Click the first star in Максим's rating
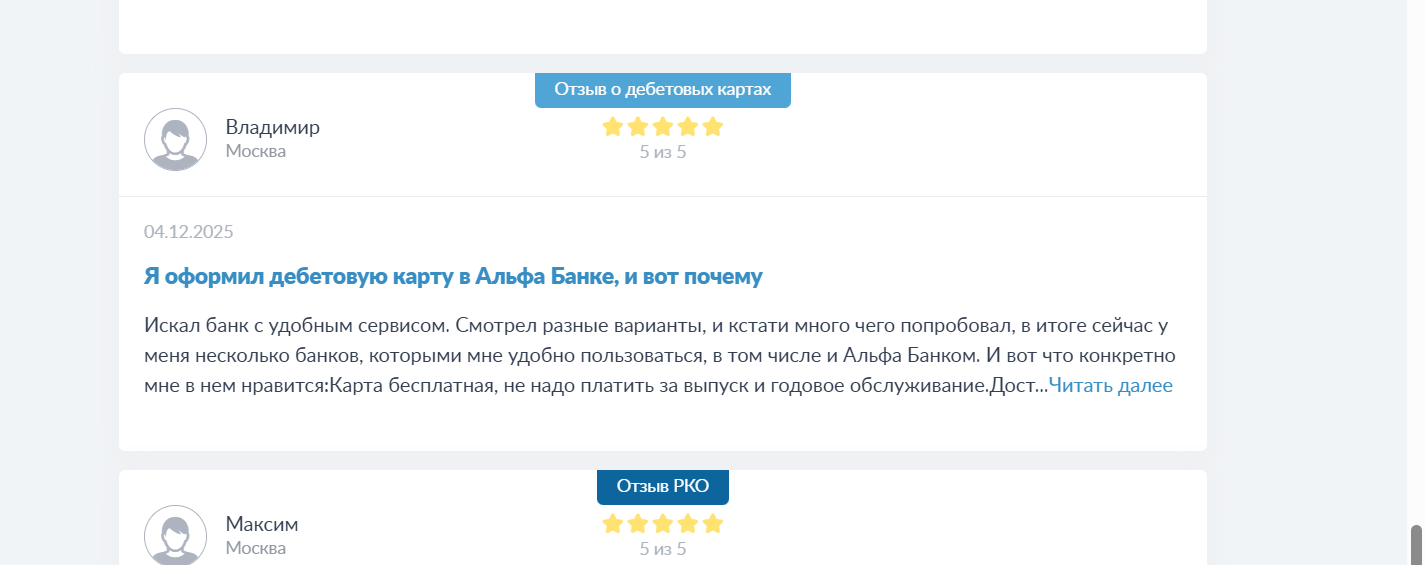Screen dimensions: 1425x565 click(x=613, y=524)
